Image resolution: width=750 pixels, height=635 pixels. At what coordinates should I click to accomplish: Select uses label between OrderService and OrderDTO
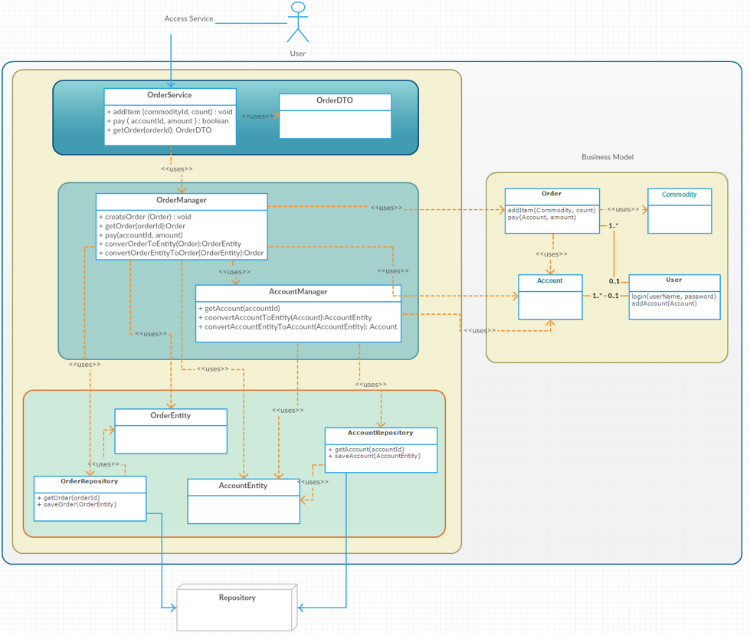pos(256,117)
